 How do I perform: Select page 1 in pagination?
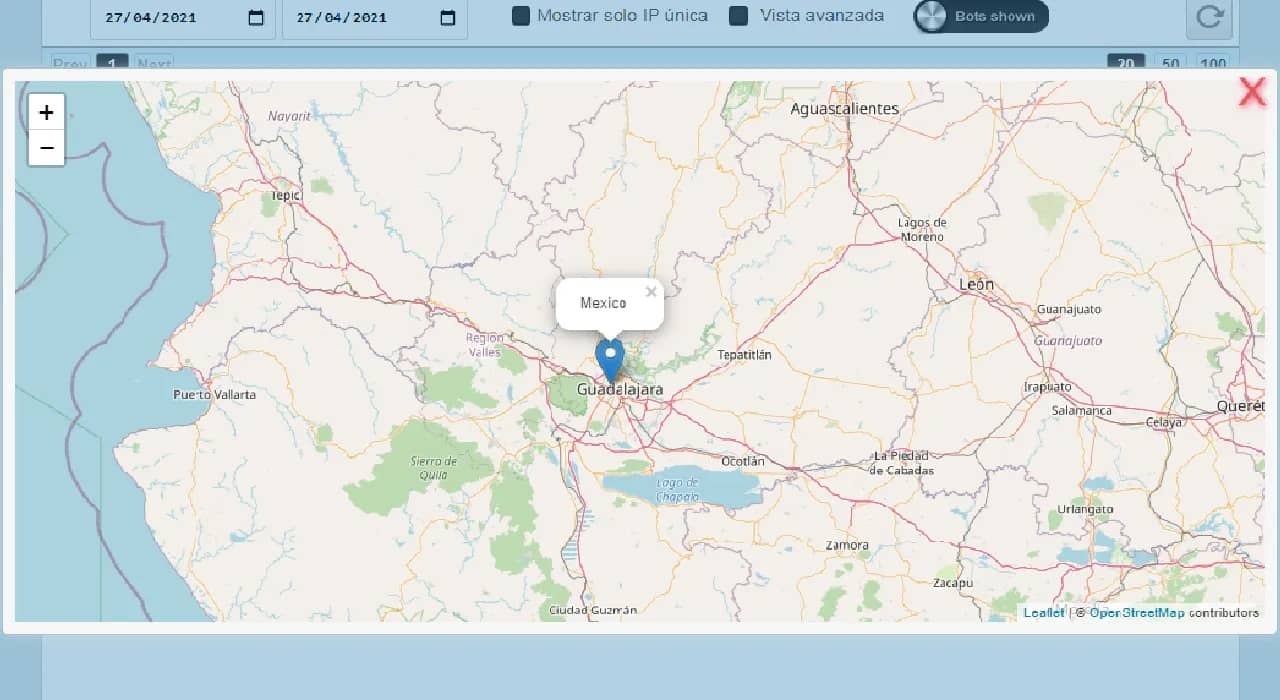point(112,63)
